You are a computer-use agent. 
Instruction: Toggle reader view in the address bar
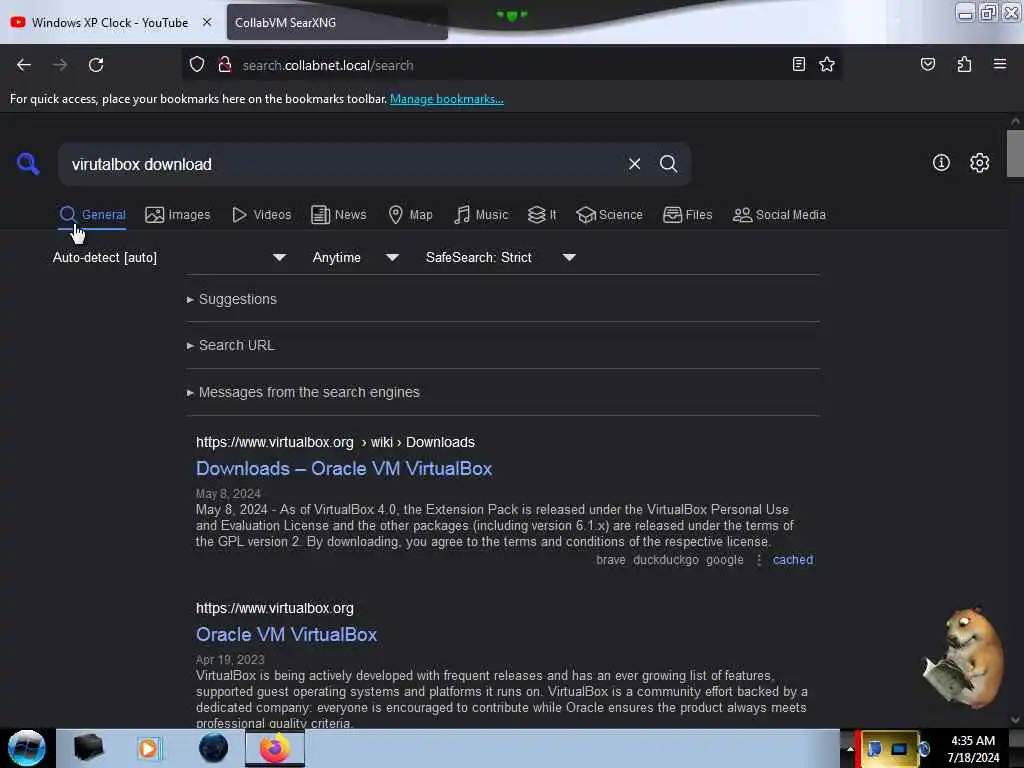tap(798, 64)
